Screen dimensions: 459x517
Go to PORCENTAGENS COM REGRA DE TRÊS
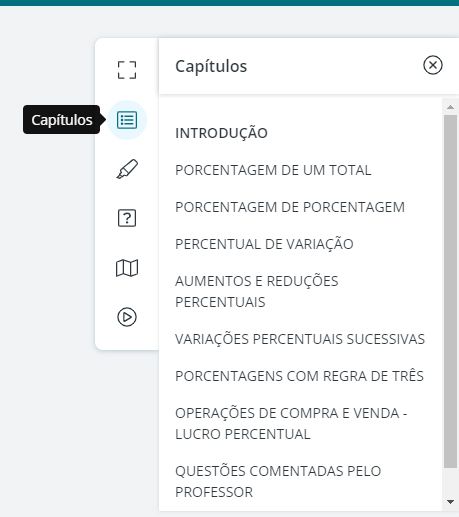[299, 376]
